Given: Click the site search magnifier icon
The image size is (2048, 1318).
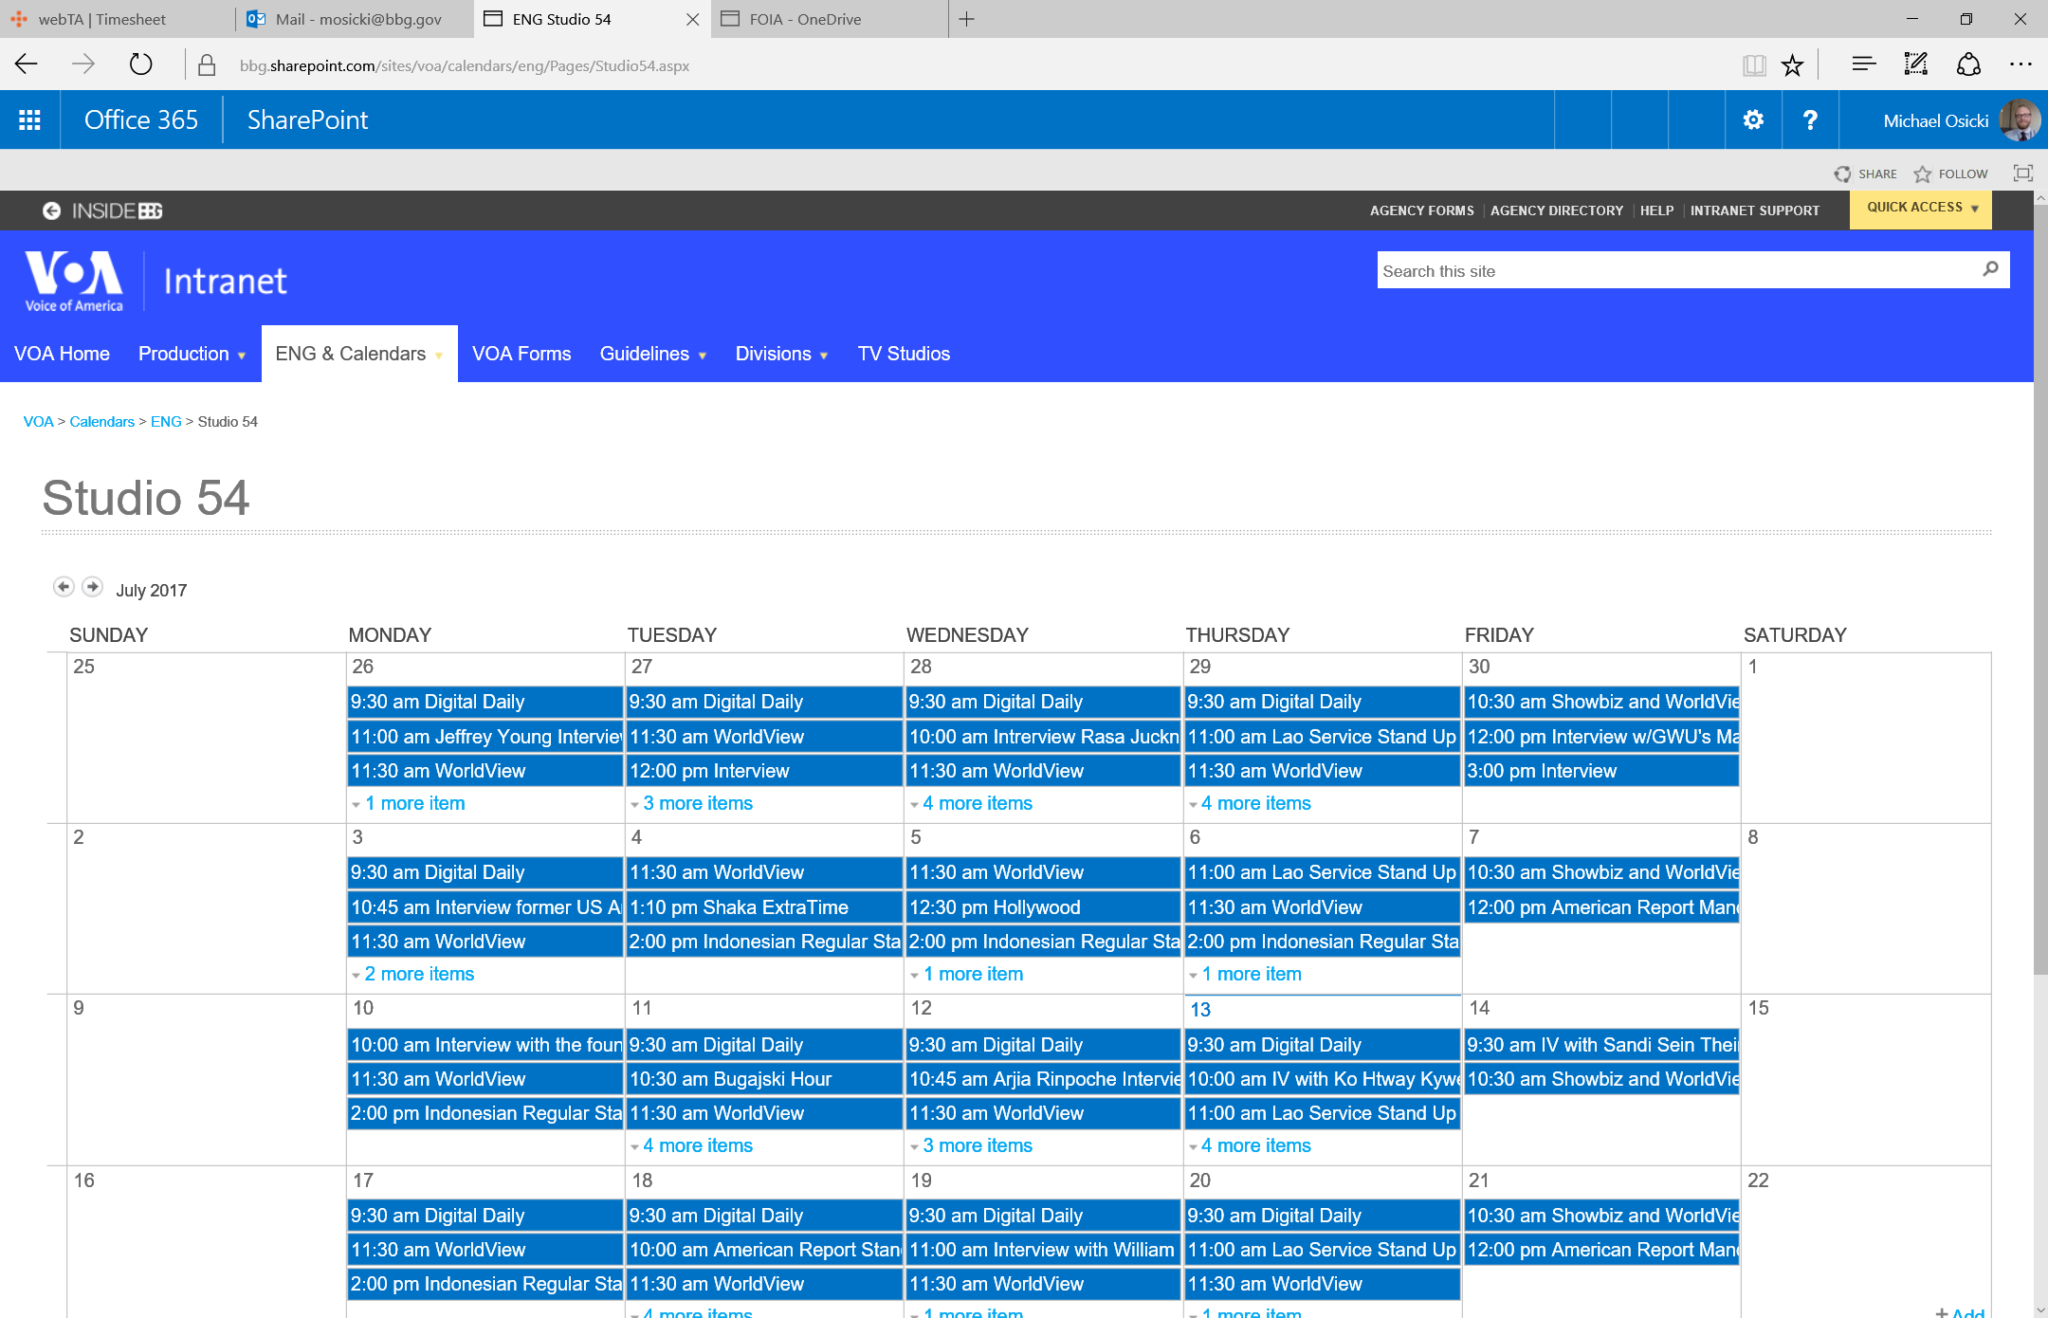Looking at the screenshot, I should (1990, 269).
